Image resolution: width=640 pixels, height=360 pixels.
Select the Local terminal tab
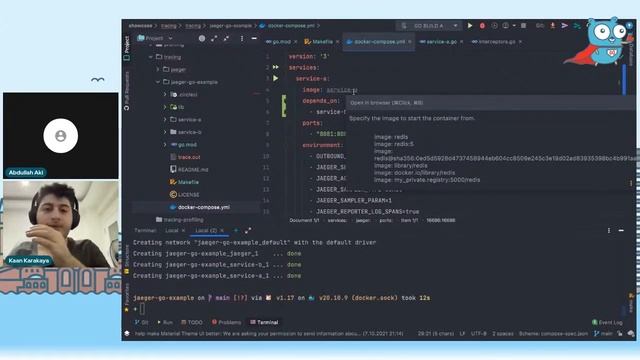172,231
